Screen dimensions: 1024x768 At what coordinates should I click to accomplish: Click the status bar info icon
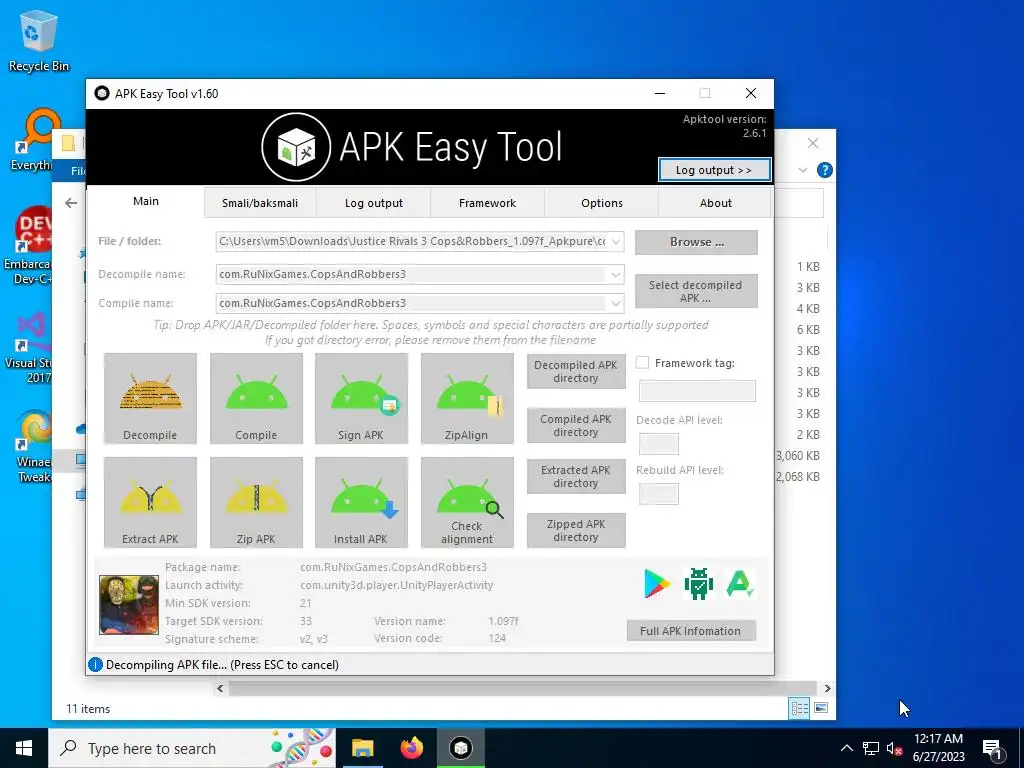pyautogui.click(x=95, y=665)
